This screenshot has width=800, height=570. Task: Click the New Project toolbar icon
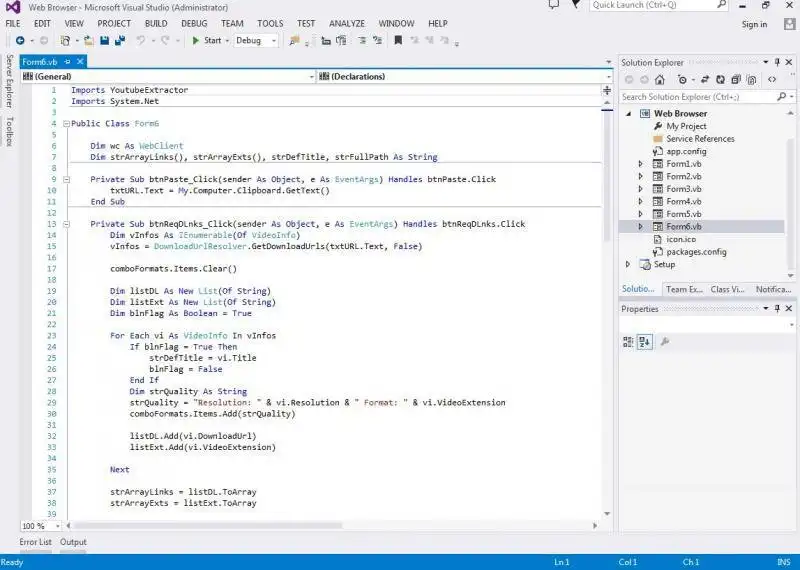(65, 40)
